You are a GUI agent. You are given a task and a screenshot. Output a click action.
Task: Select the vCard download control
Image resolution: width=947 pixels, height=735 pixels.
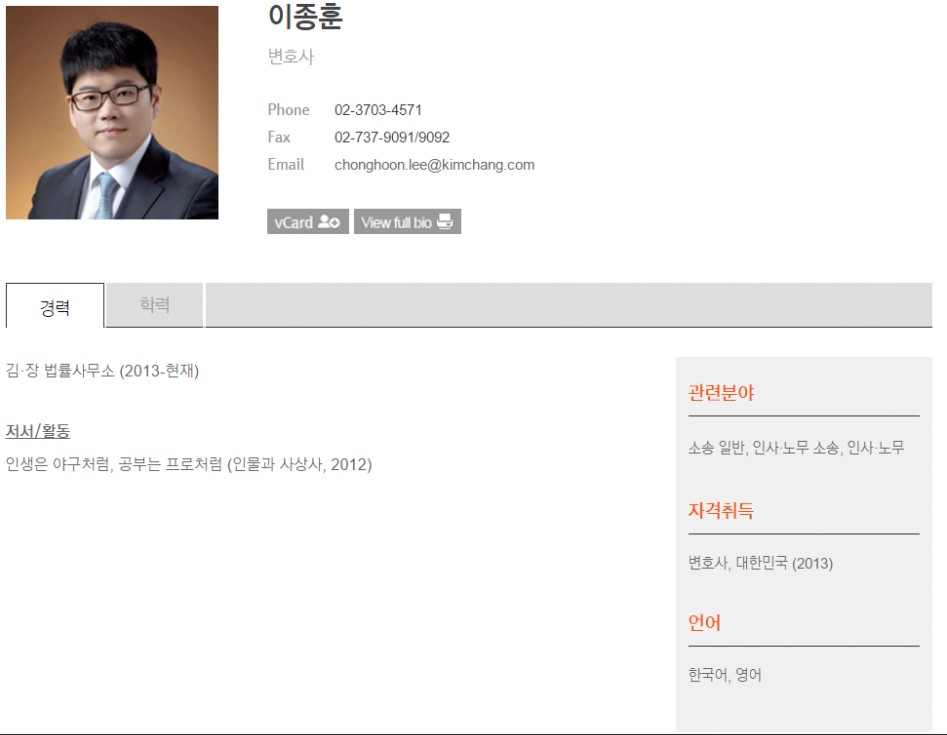tap(305, 221)
